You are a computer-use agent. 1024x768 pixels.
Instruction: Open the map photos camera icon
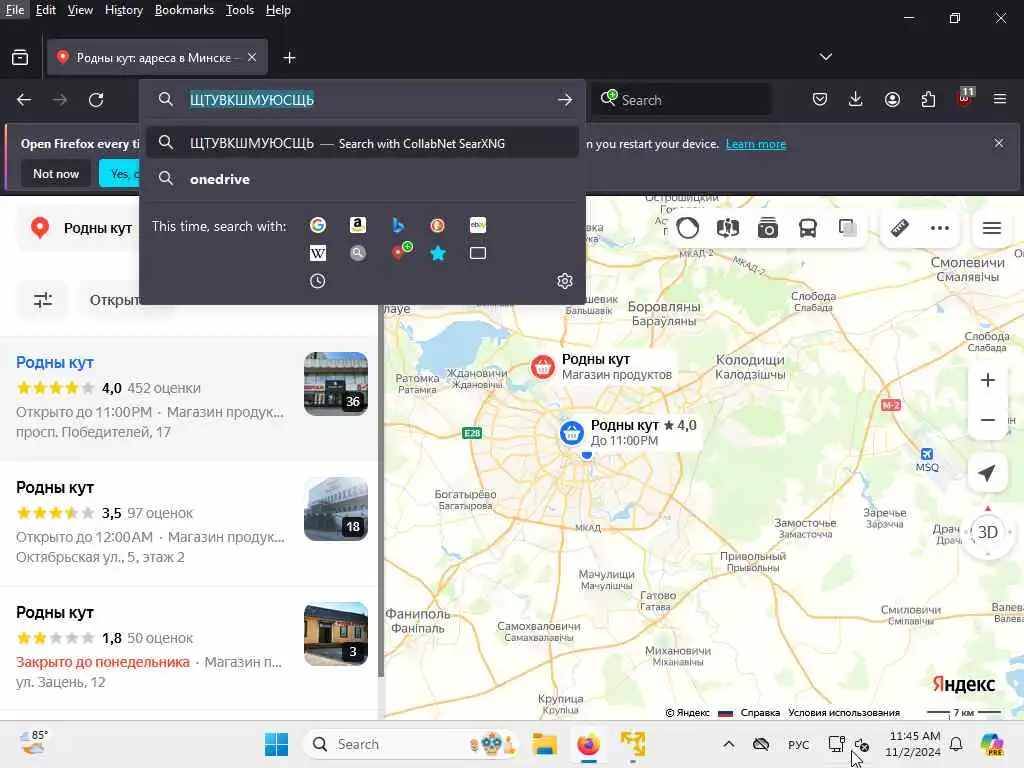768,228
